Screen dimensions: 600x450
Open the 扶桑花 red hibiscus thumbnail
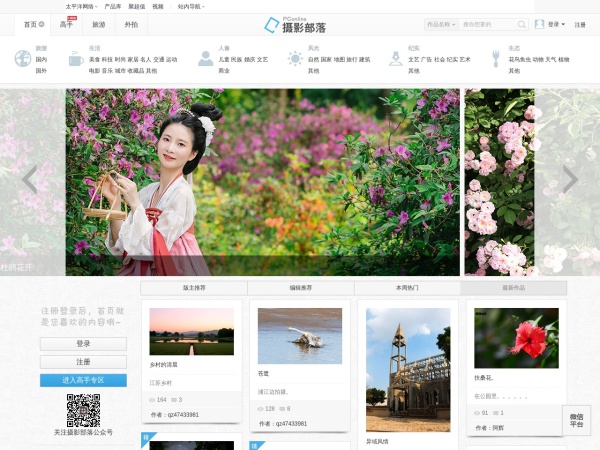[516, 338]
